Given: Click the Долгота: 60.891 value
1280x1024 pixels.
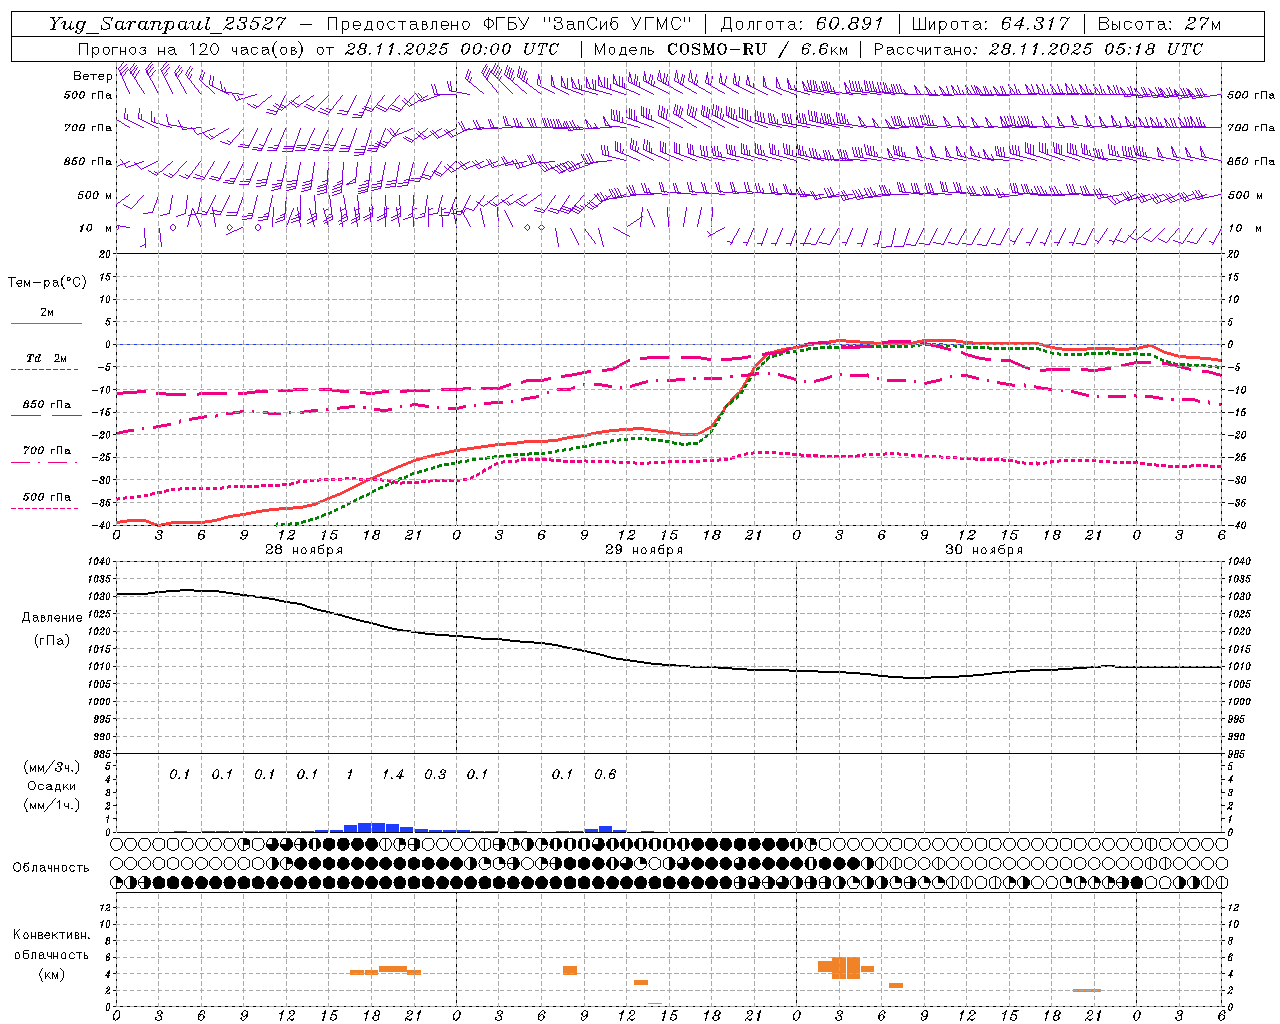Looking at the screenshot, I should 802,24.
